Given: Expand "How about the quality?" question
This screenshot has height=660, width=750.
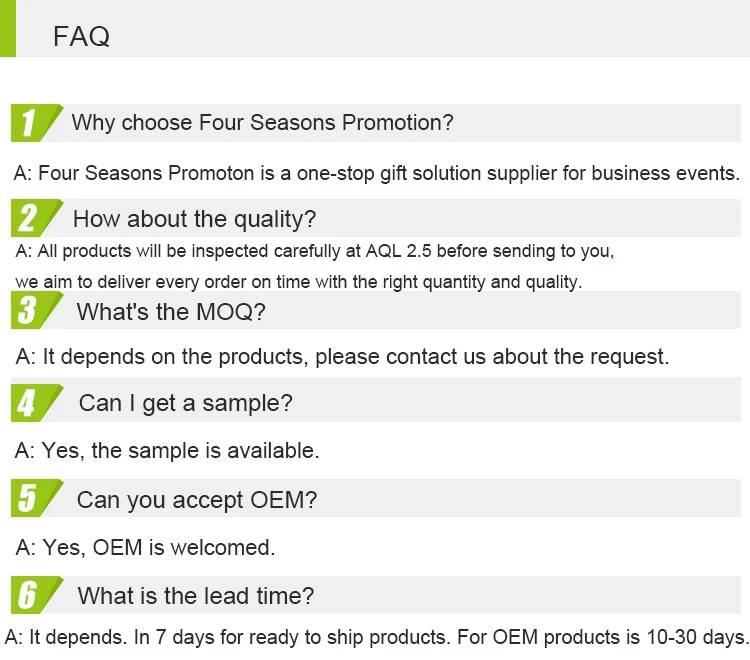Looking at the screenshot, I should (x=194, y=219).
